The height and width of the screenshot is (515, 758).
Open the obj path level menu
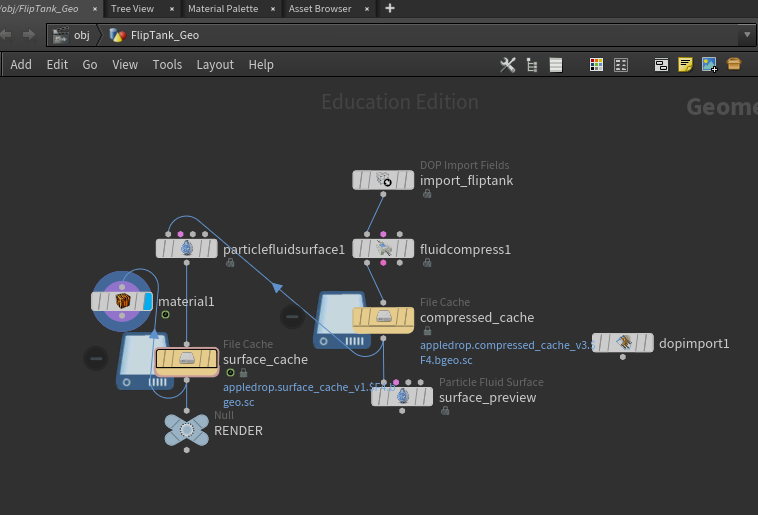(72, 35)
